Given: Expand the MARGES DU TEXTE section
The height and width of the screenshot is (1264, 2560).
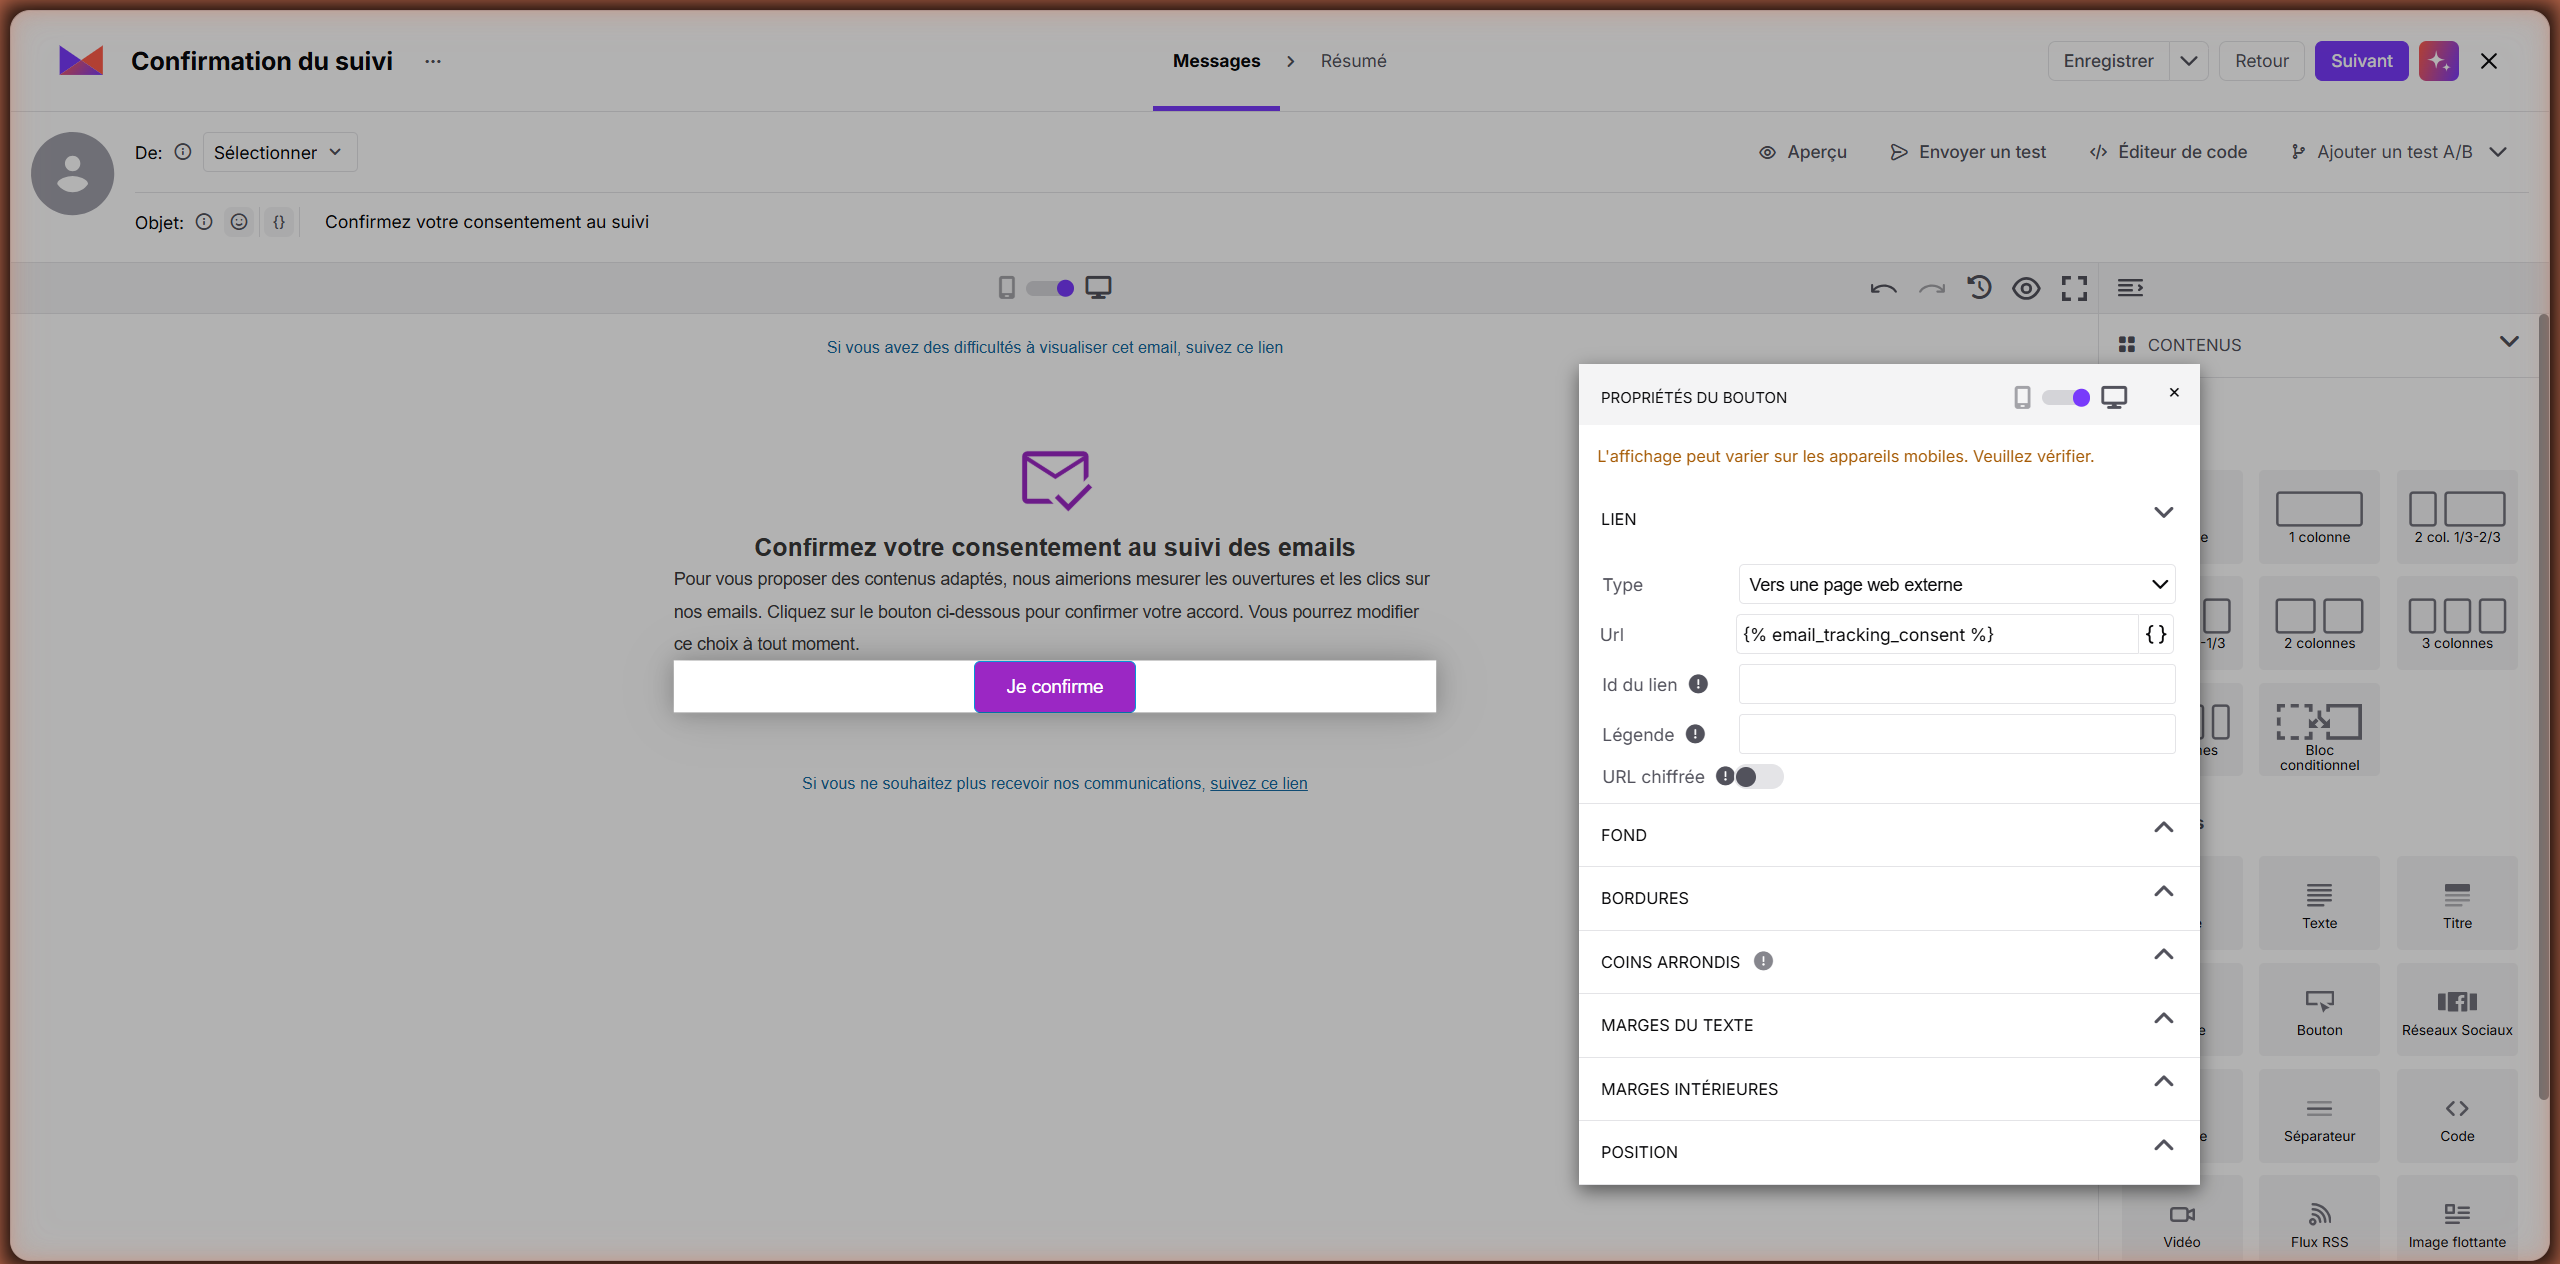Looking at the screenshot, I should click(x=1889, y=1025).
